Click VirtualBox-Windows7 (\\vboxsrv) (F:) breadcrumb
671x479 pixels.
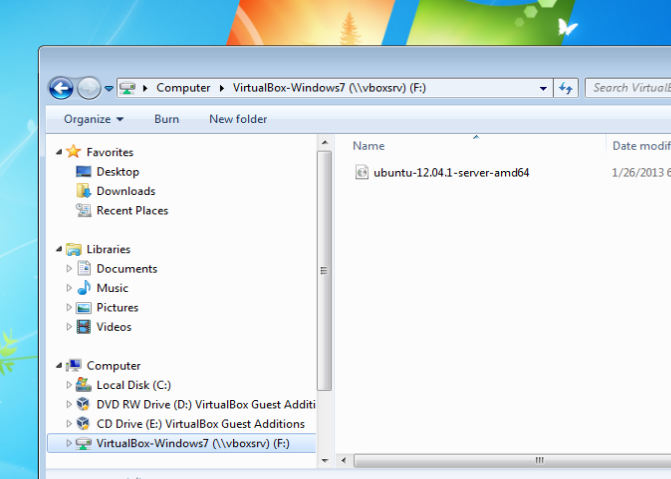[x=329, y=88]
